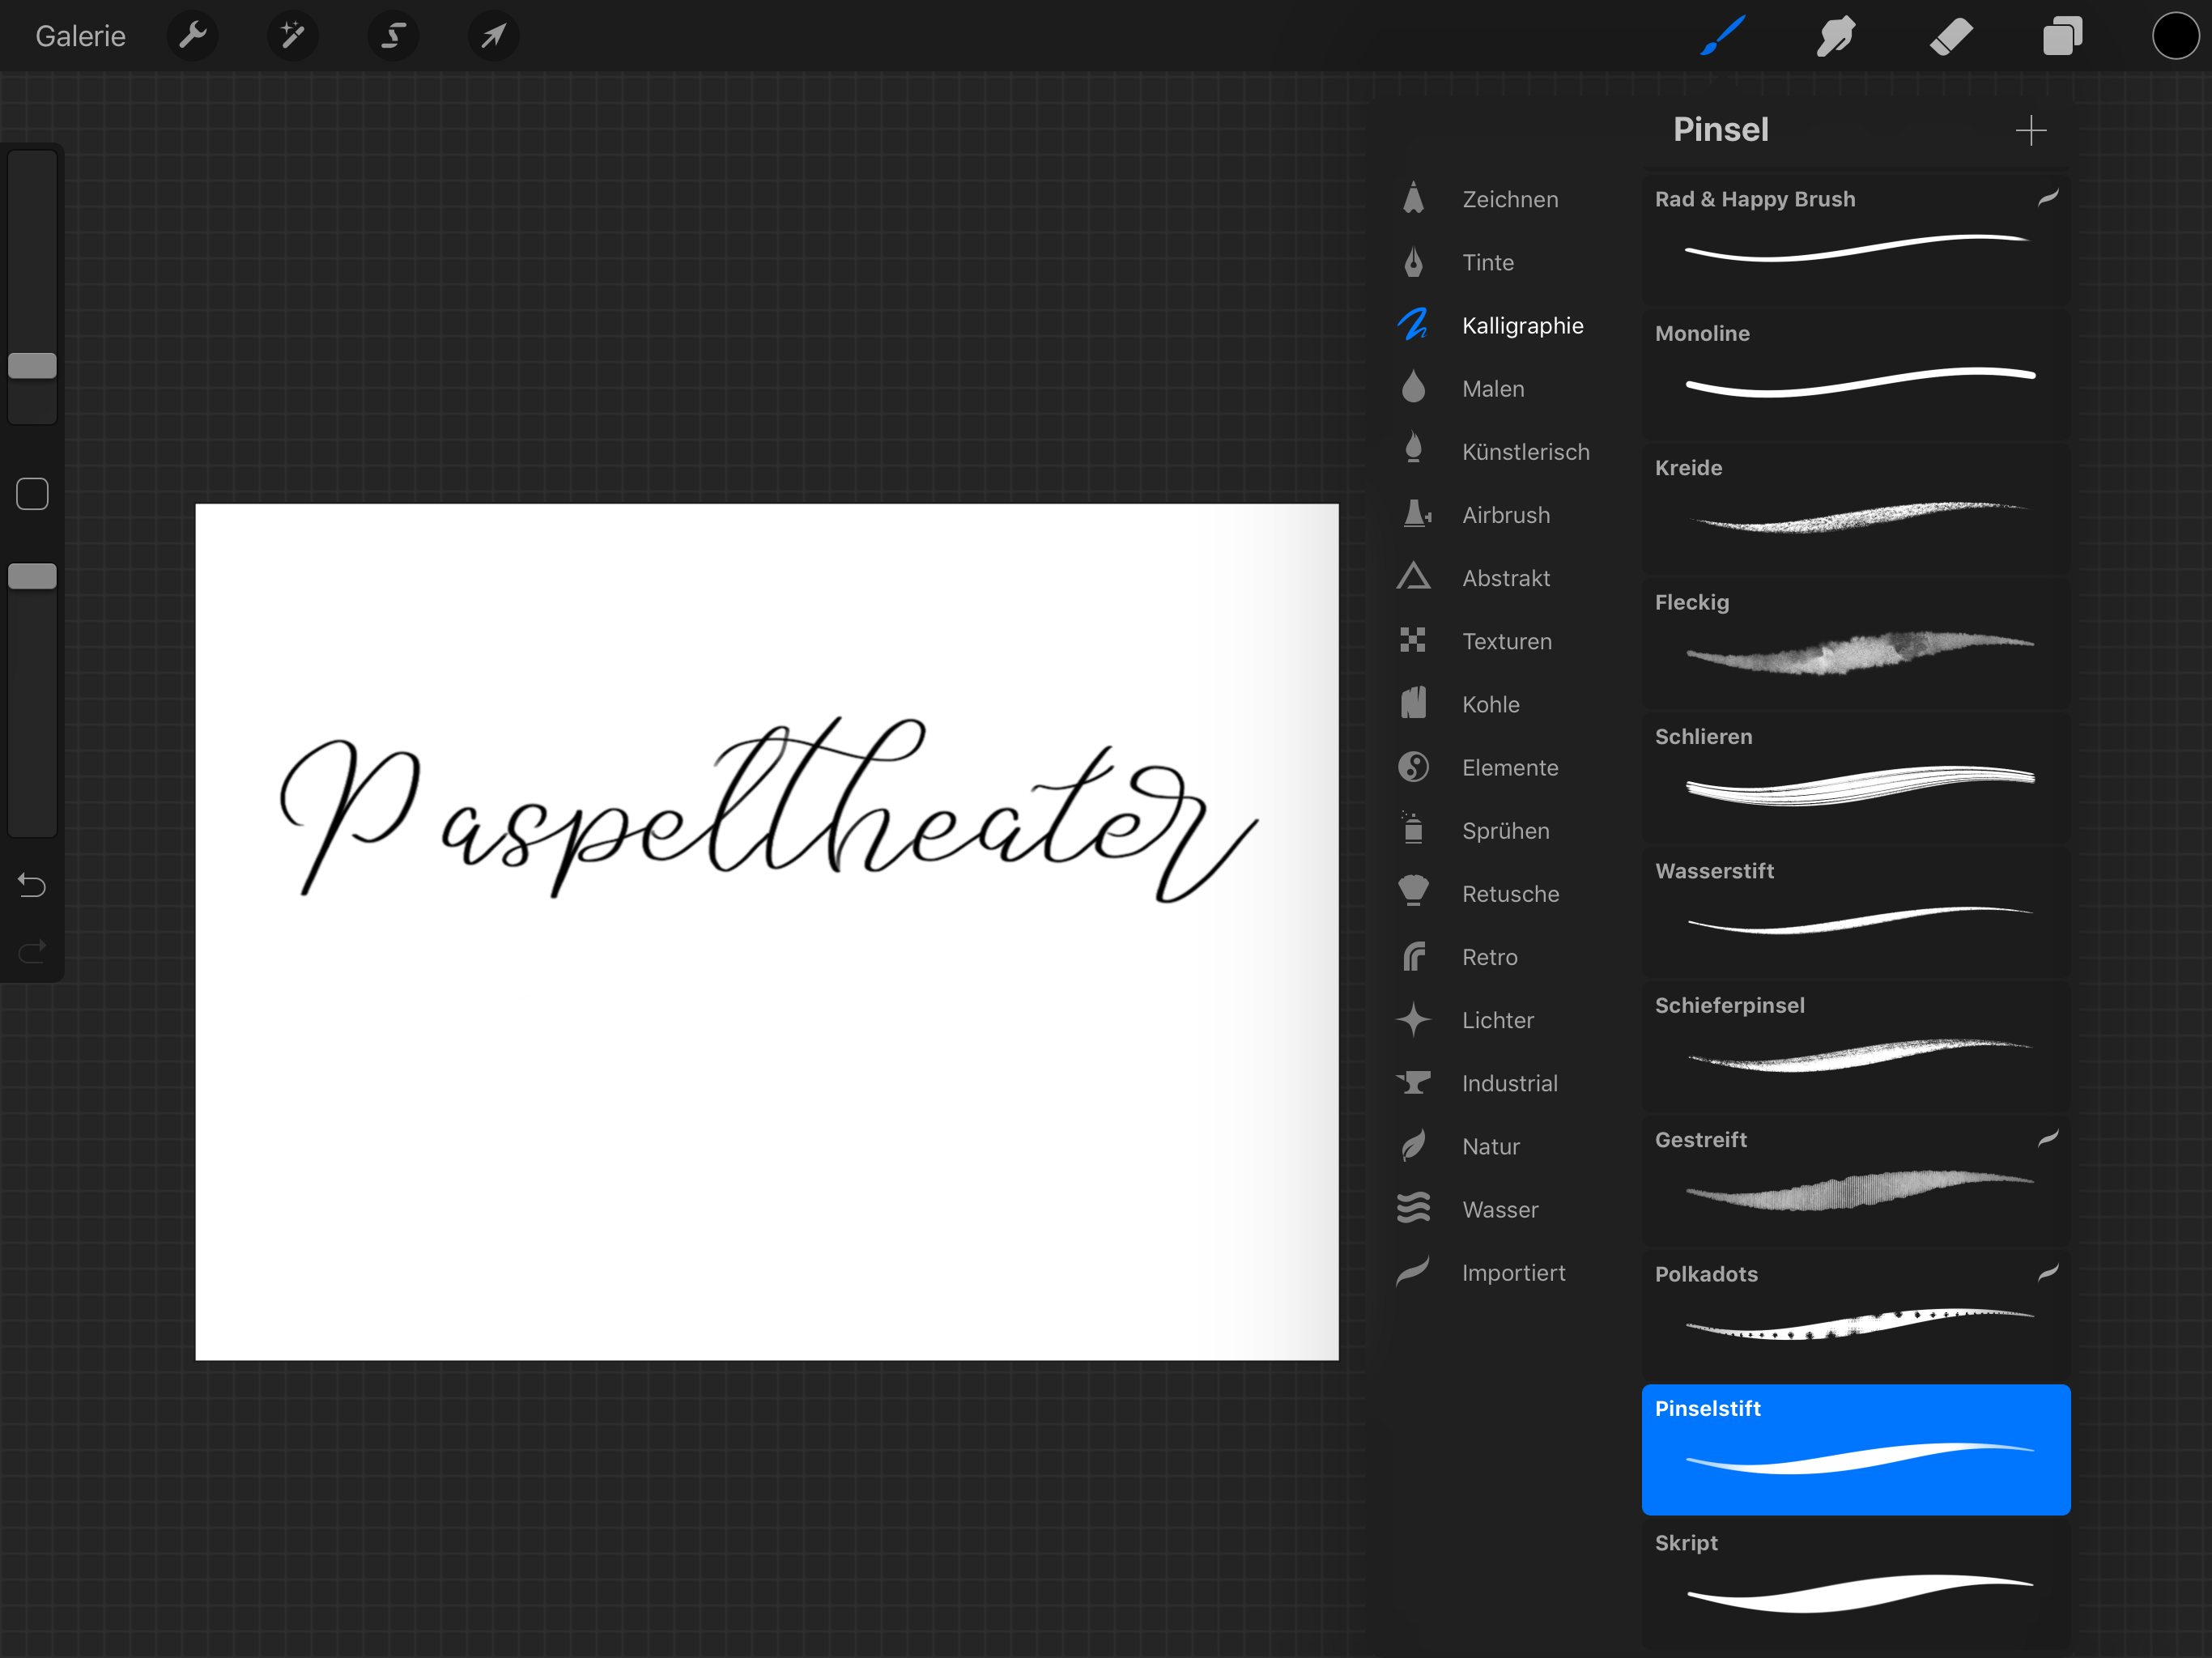Click the Zeichnen pencil tip icon
This screenshot has height=1658, width=2212.
(x=1413, y=198)
